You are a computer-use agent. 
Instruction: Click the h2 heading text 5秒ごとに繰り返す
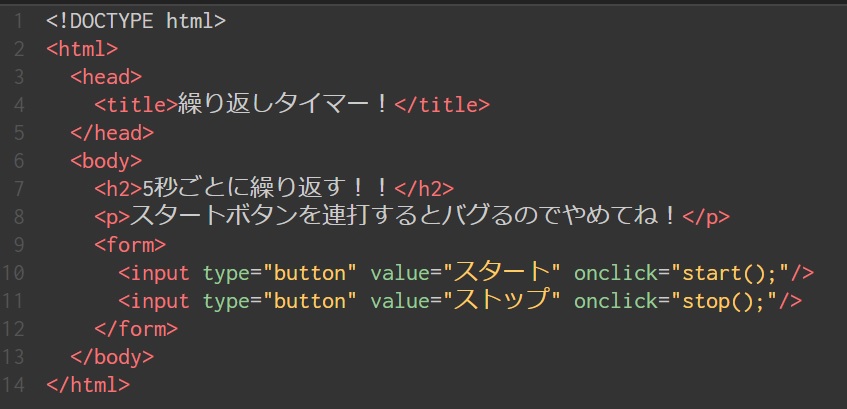267,188
